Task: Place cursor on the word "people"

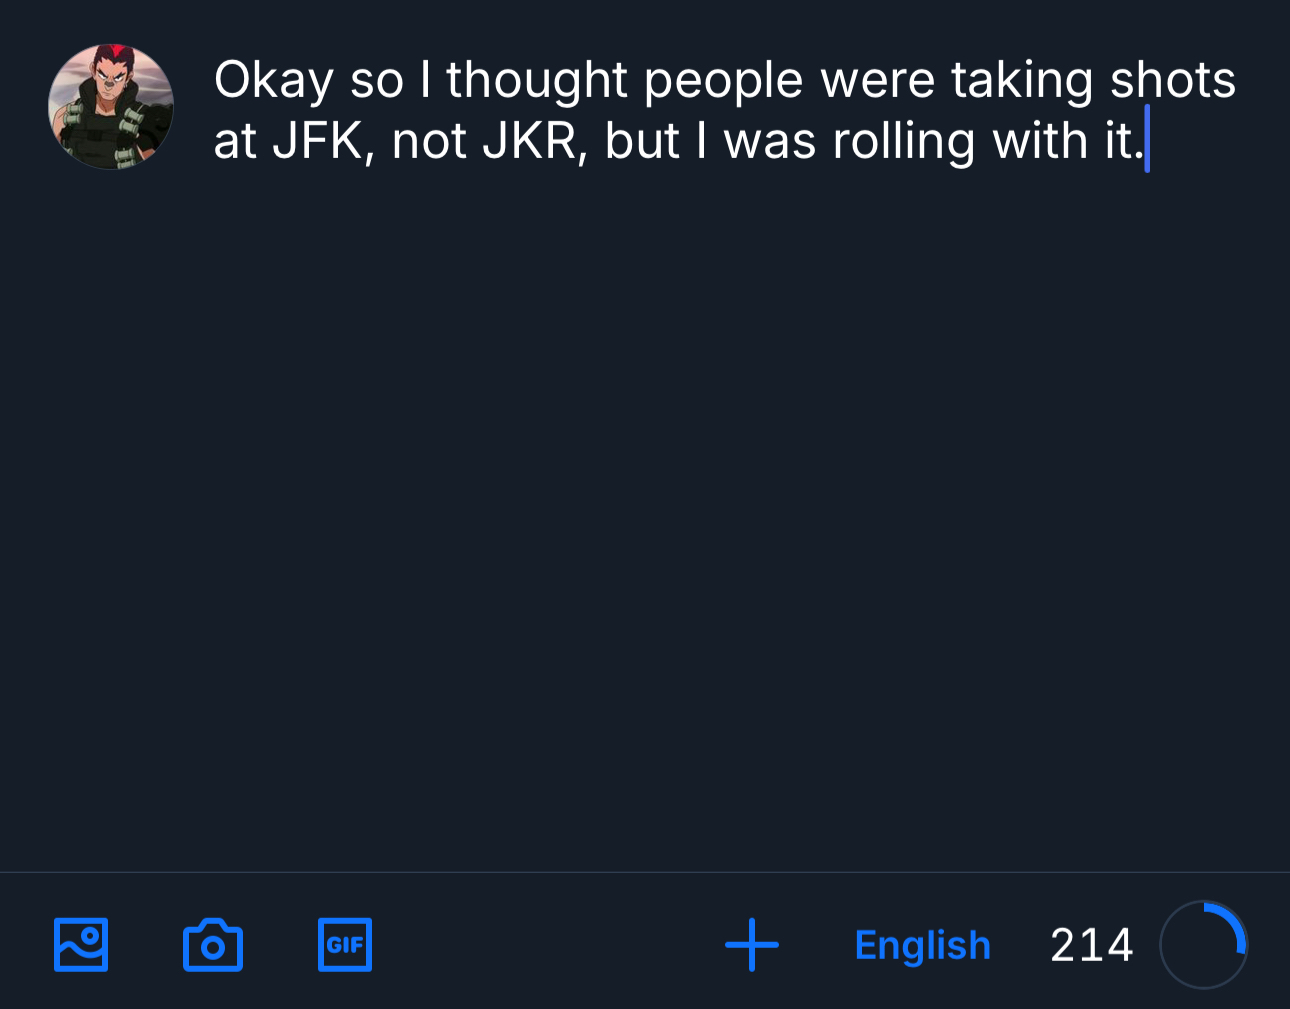Action: 723,81
